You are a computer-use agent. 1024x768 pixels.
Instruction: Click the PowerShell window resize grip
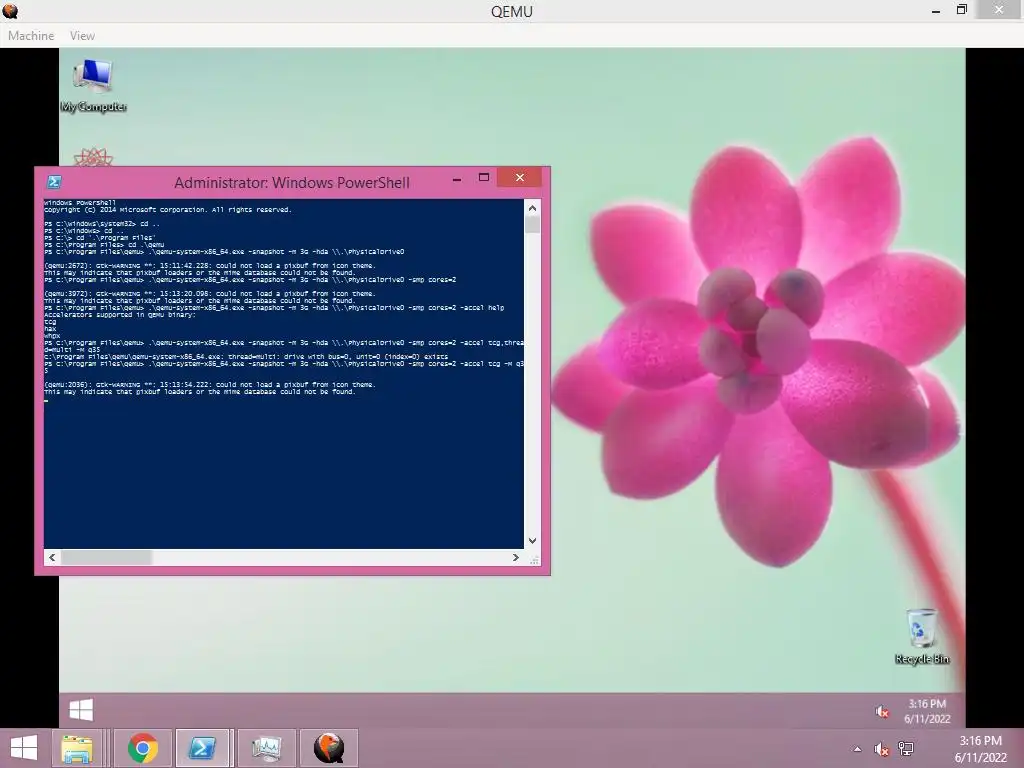pyautogui.click(x=534, y=560)
